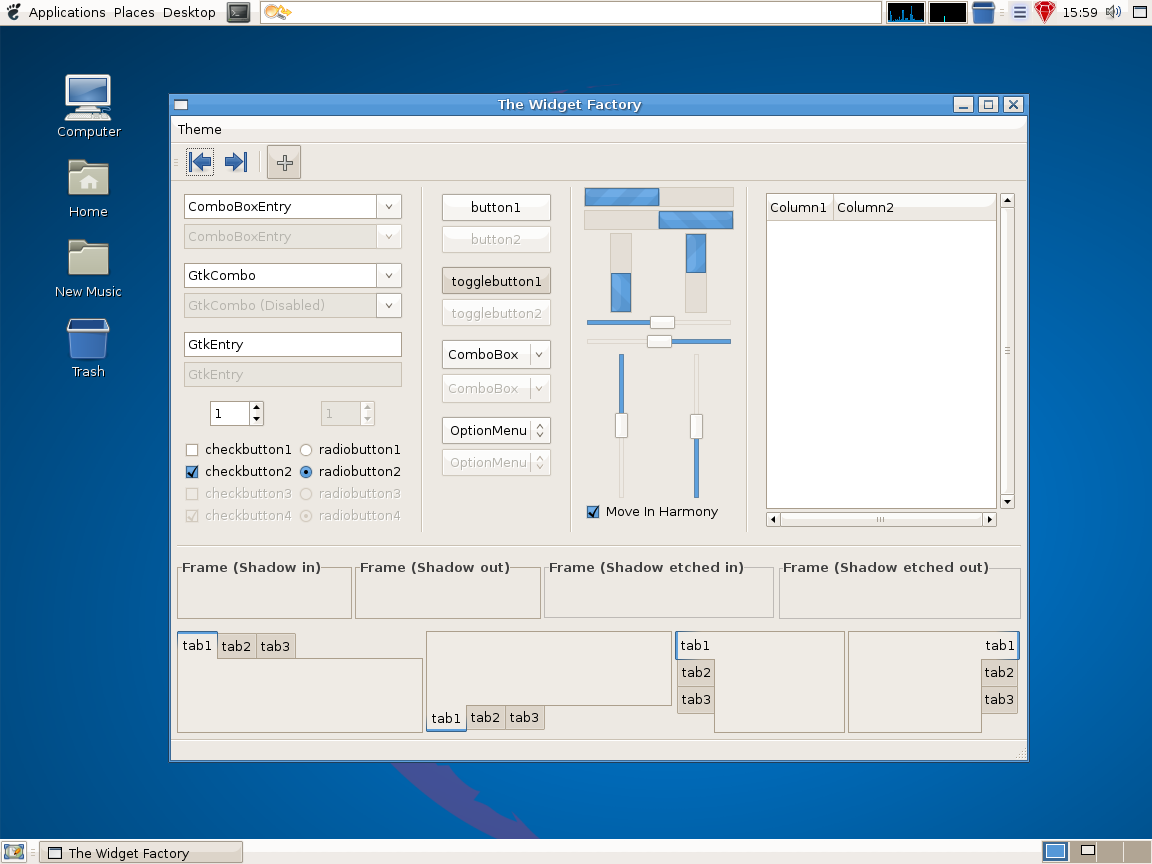Open the New Music folder icon
Viewport: 1152px width, 864px height.
(88, 269)
